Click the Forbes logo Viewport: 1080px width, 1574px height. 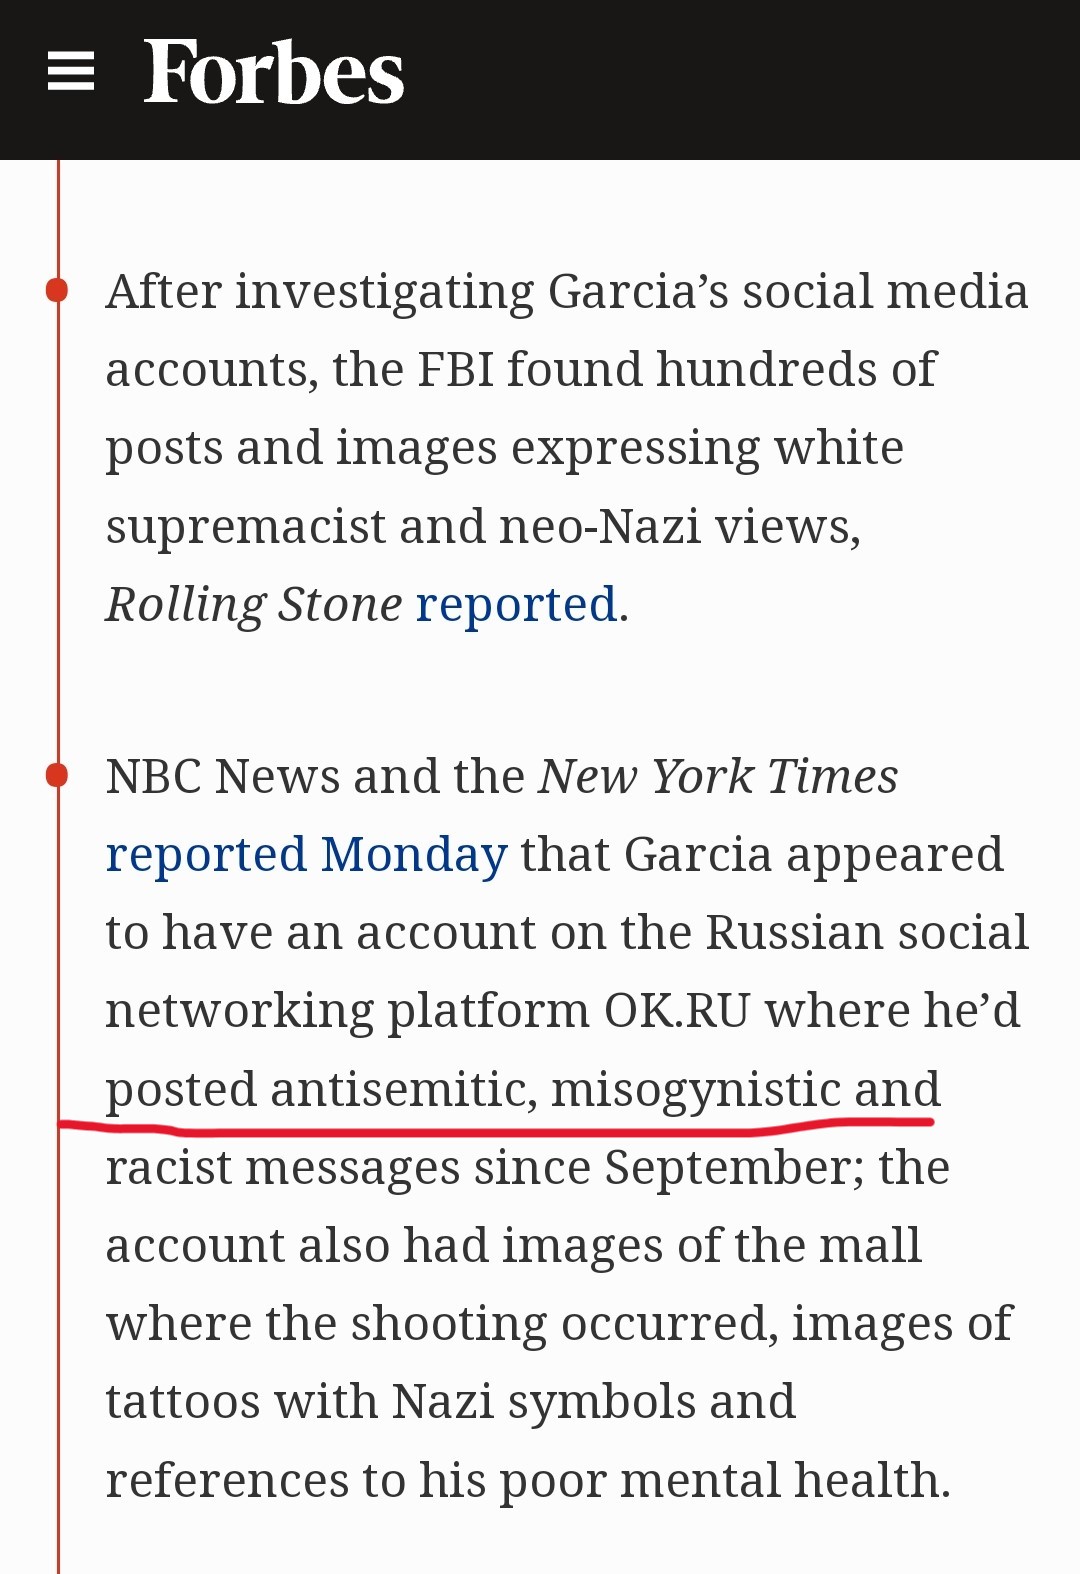[x=273, y=73]
